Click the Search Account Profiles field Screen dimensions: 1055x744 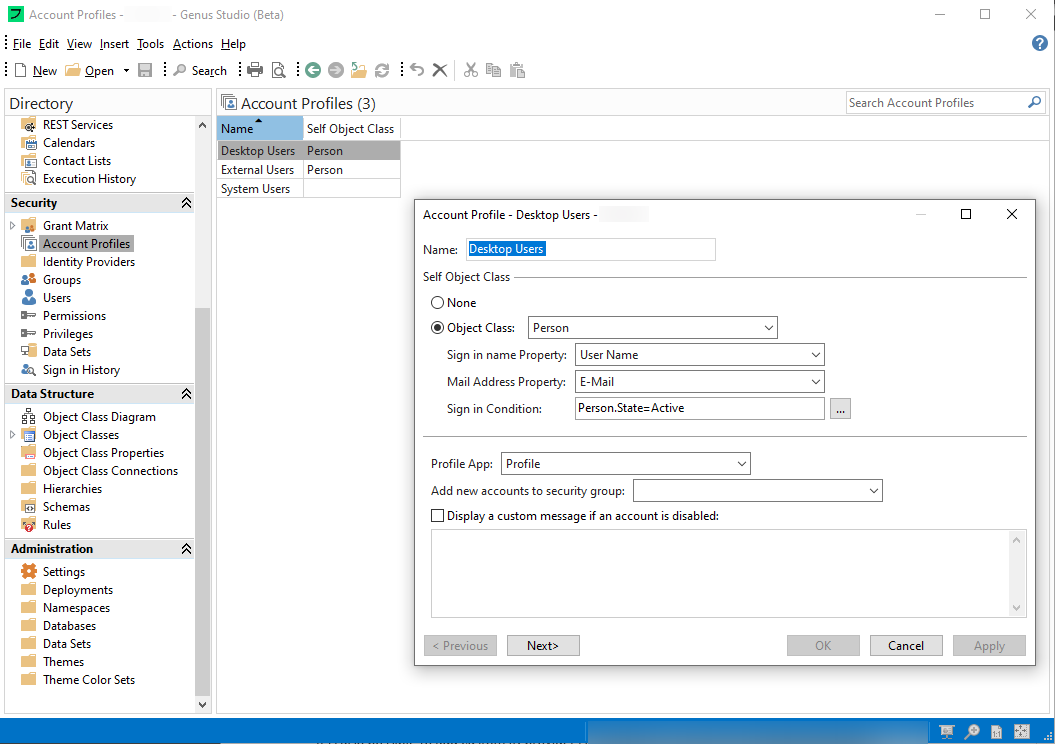934,103
